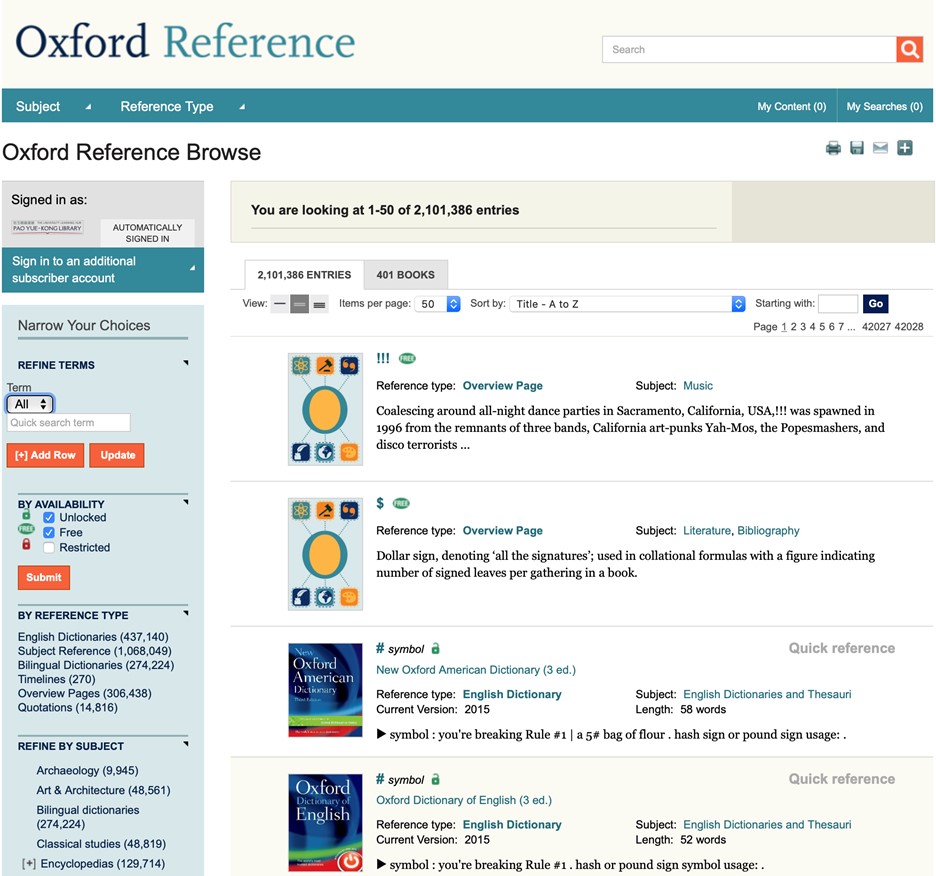Submit the availability filter

(x=44, y=577)
